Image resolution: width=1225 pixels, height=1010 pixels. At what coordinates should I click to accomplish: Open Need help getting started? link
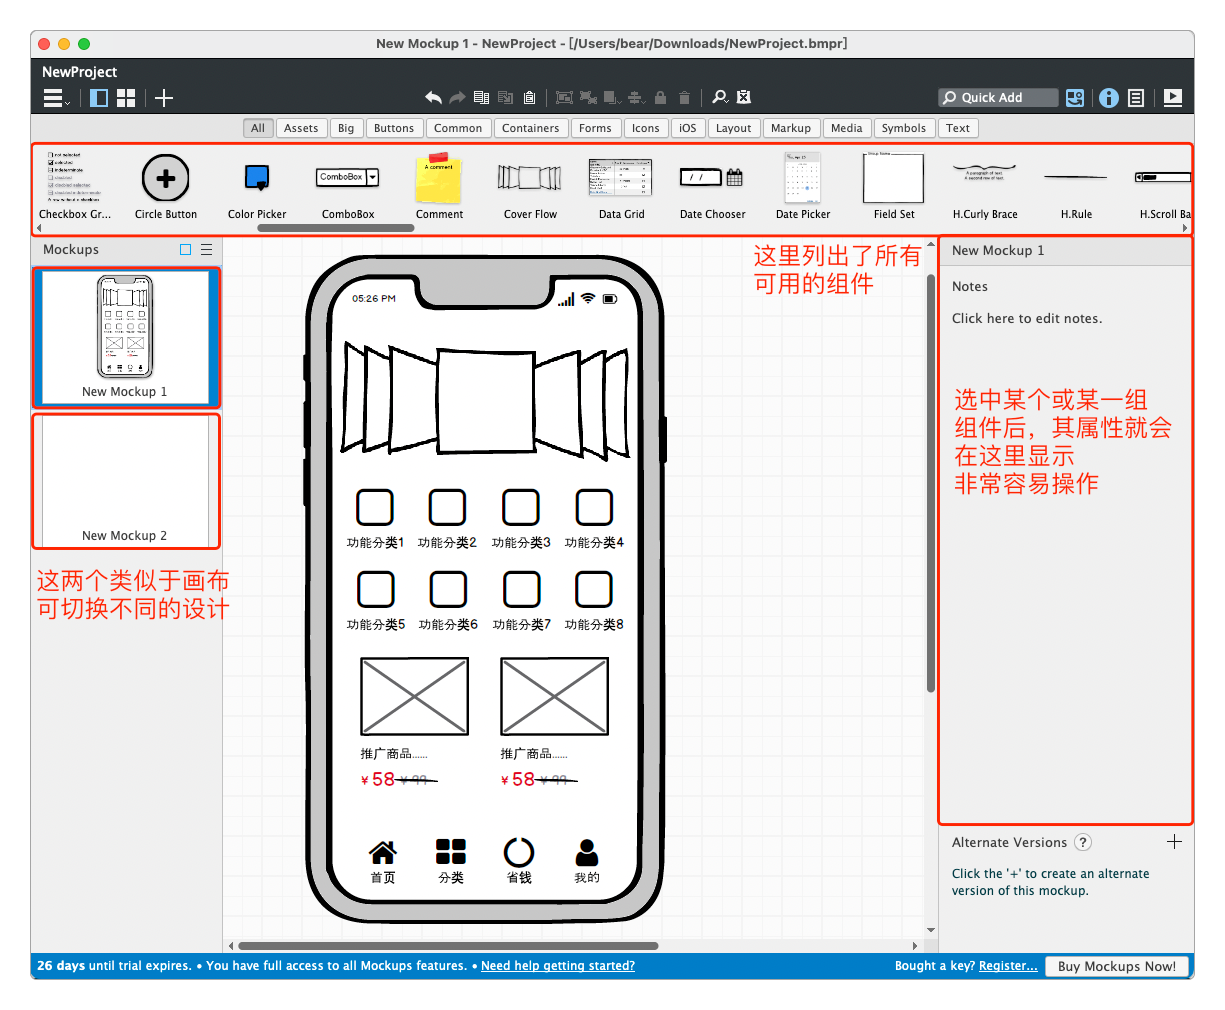point(558,966)
